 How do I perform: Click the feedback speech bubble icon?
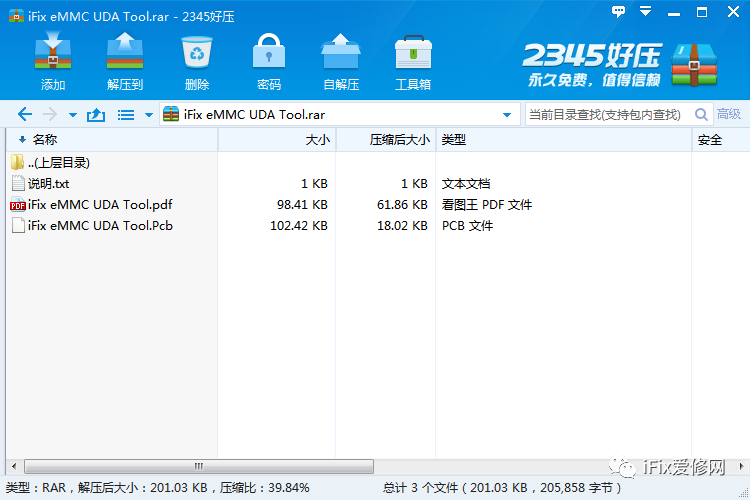[618, 11]
